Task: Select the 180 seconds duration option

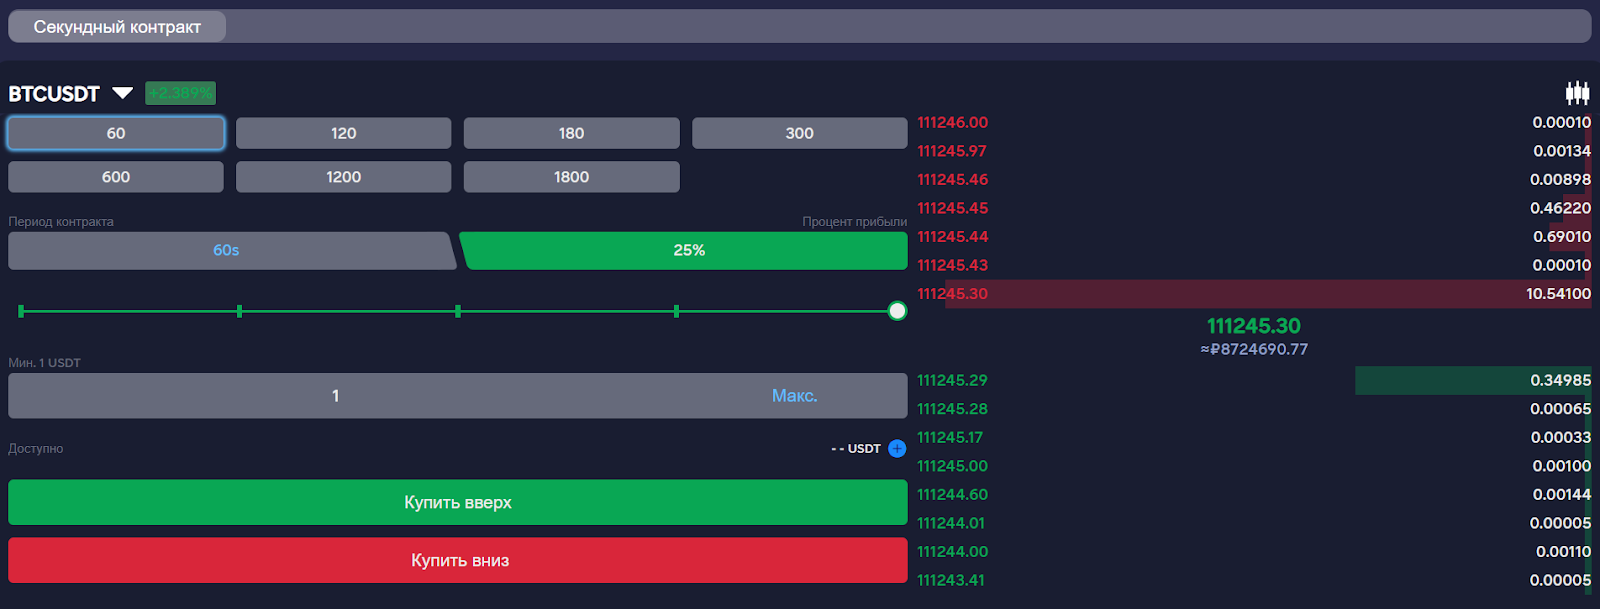Action: [571, 133]
